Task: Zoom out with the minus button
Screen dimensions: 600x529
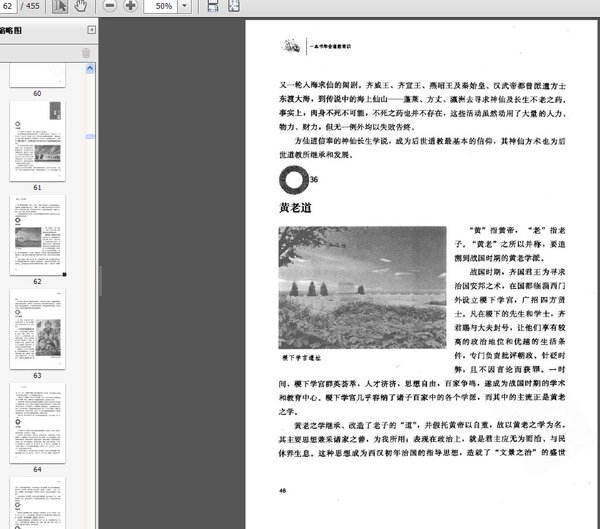Action: pos(109,6)
